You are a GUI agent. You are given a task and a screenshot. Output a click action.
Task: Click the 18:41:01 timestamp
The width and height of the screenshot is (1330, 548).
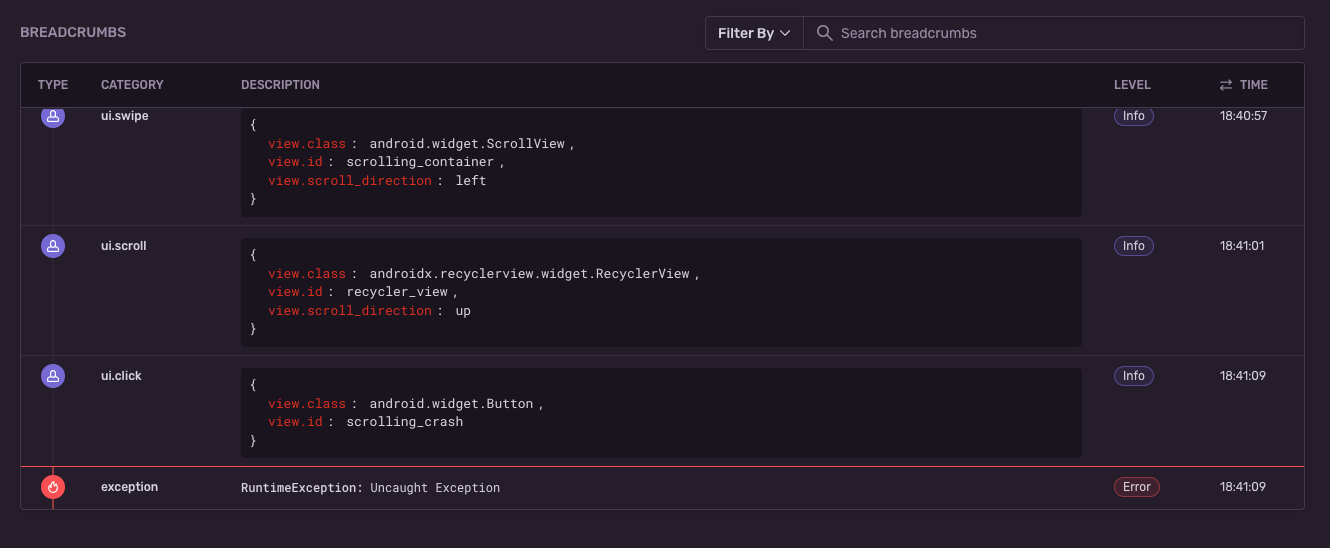(1243, 246)
